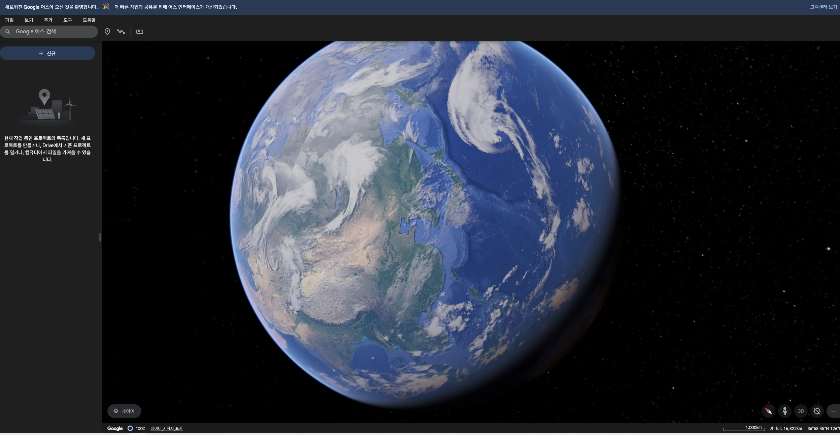Open the data attribution link in the status bar
The width and height of the screenshot is (840, 435).
(x=167, y=429)
